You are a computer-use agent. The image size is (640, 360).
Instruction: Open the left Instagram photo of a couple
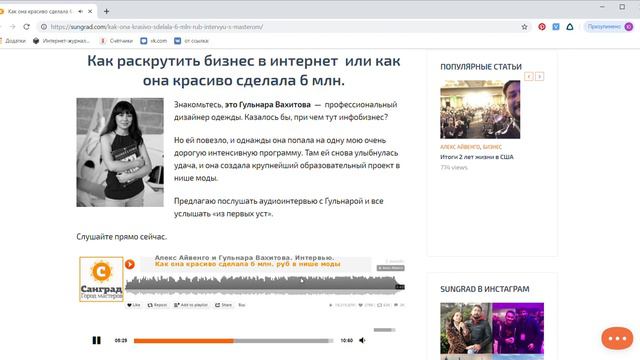tap(466, 328)
